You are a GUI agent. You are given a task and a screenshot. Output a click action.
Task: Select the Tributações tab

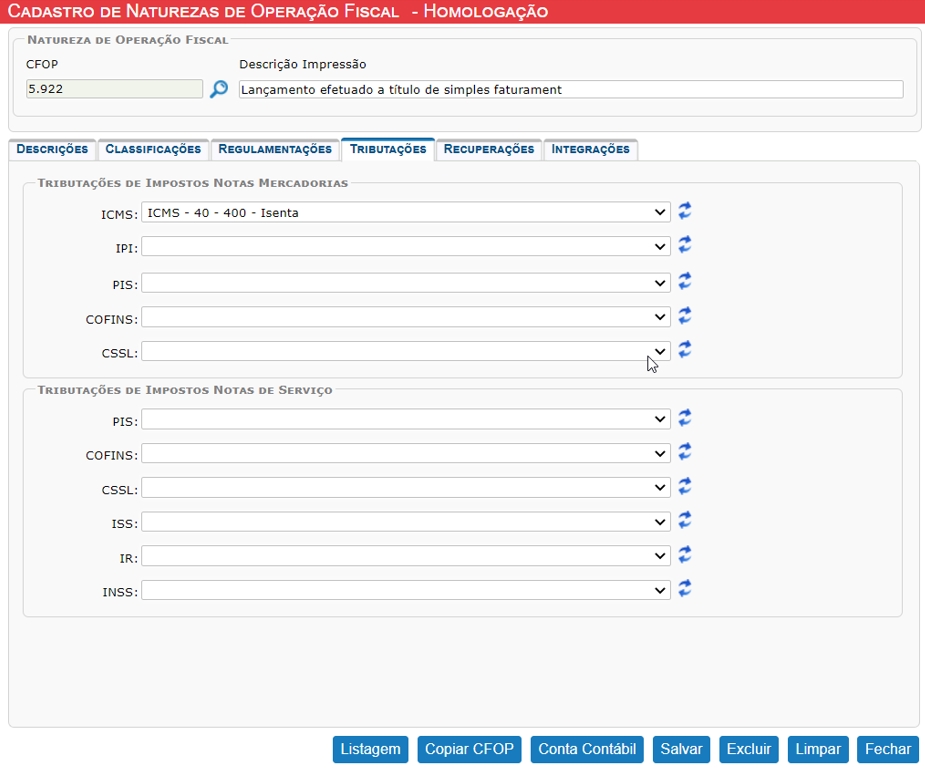pyautogui.click(x=388, y=149)
